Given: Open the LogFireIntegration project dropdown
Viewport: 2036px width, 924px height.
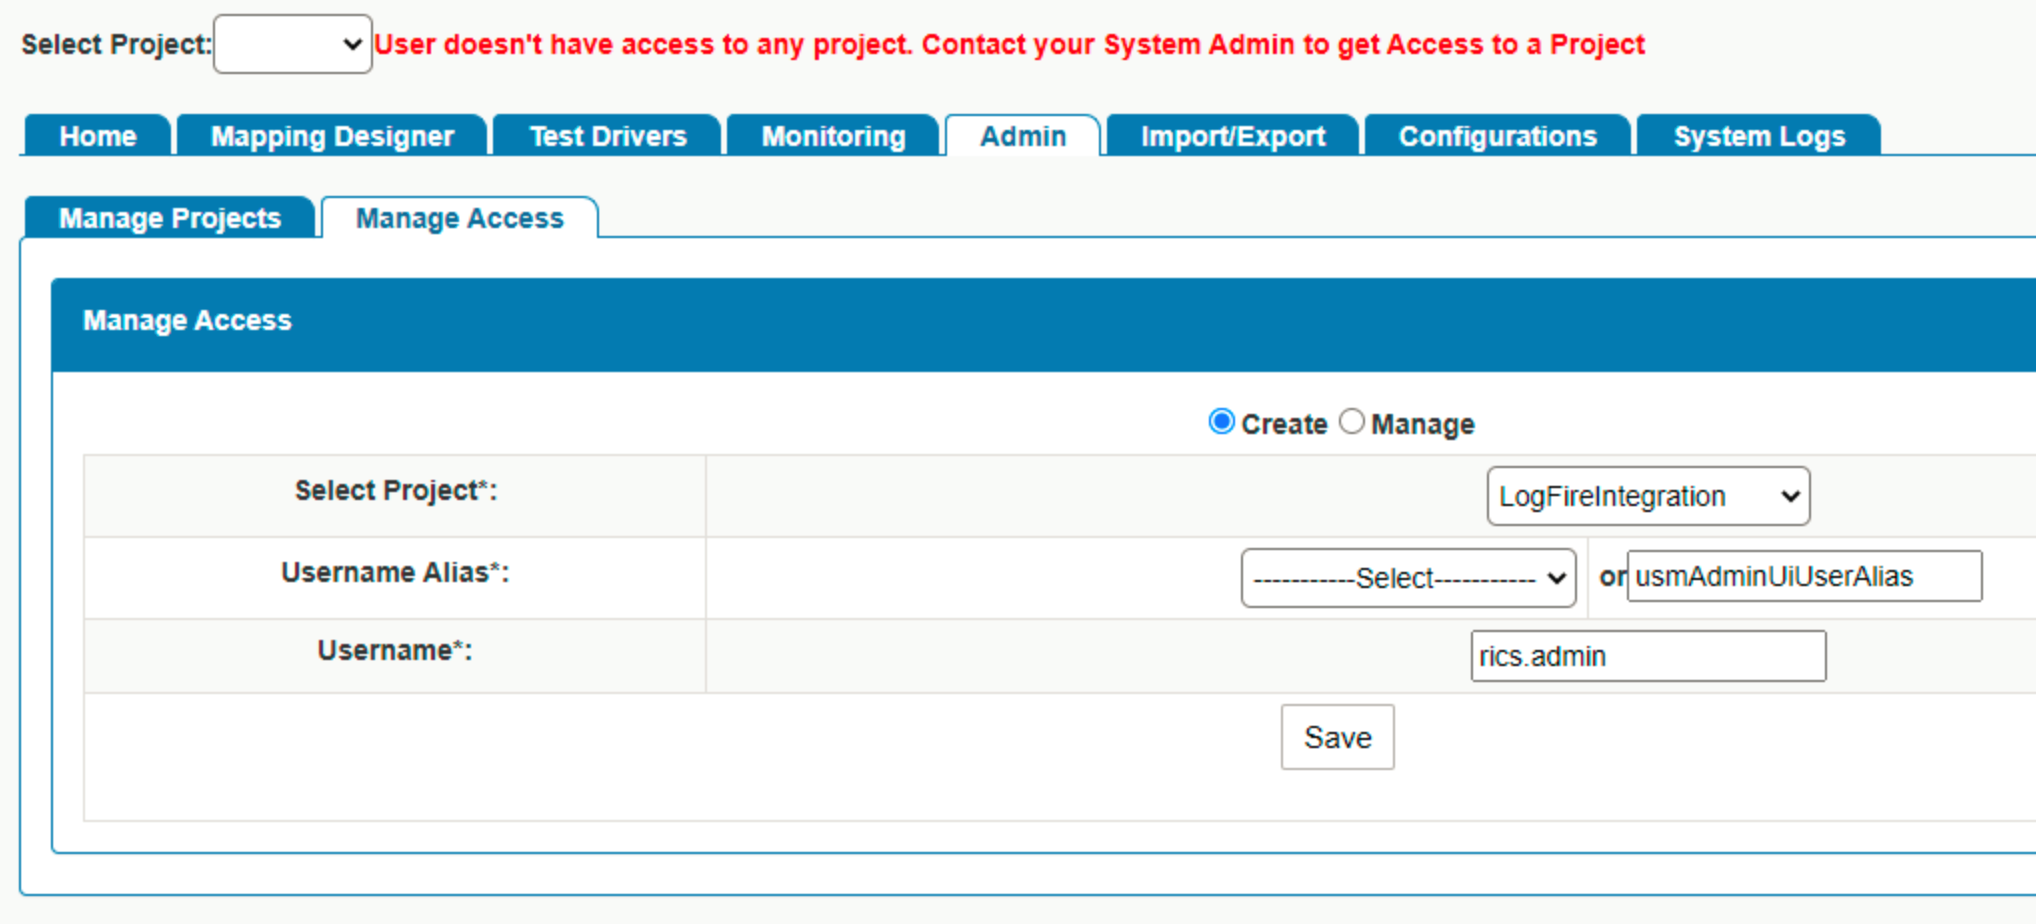Looking at the screenshot, I should 1647,496.
